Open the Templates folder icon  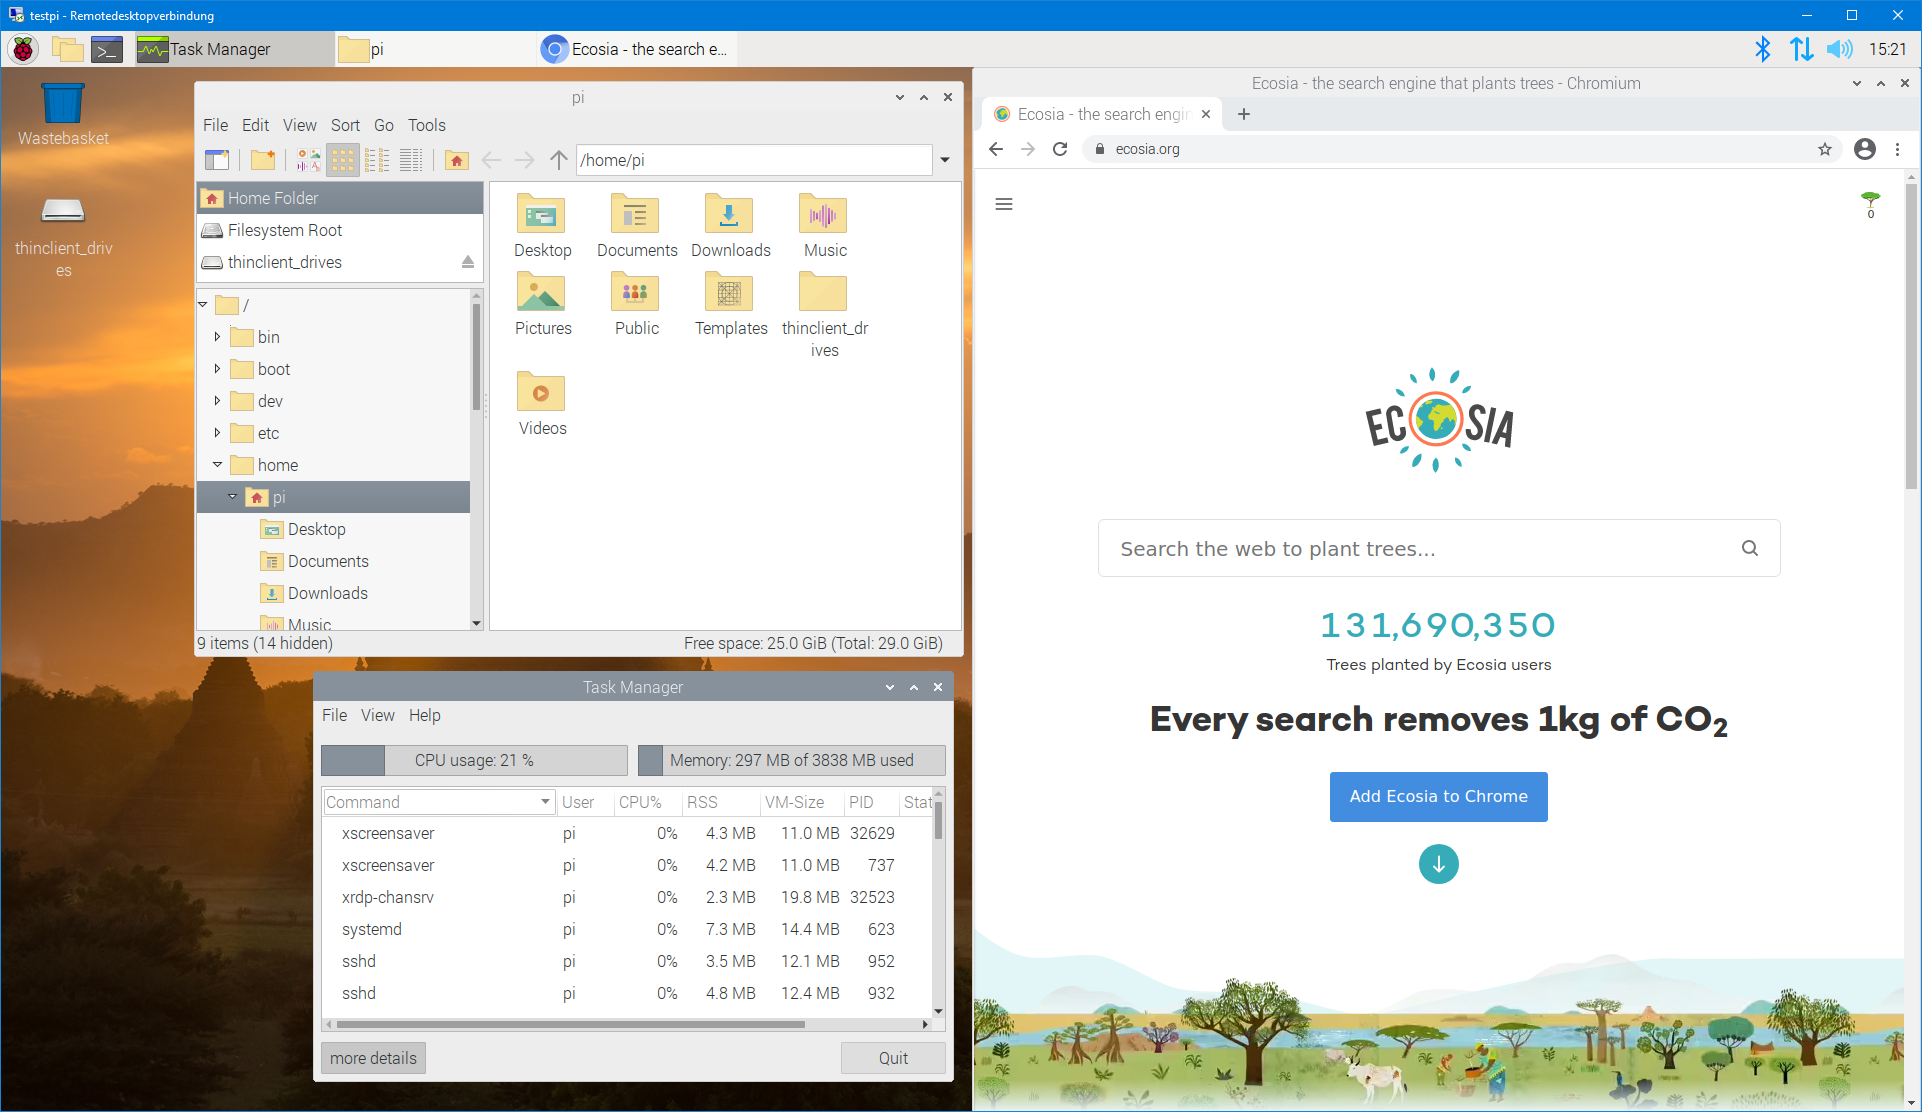tap(731, 304)
